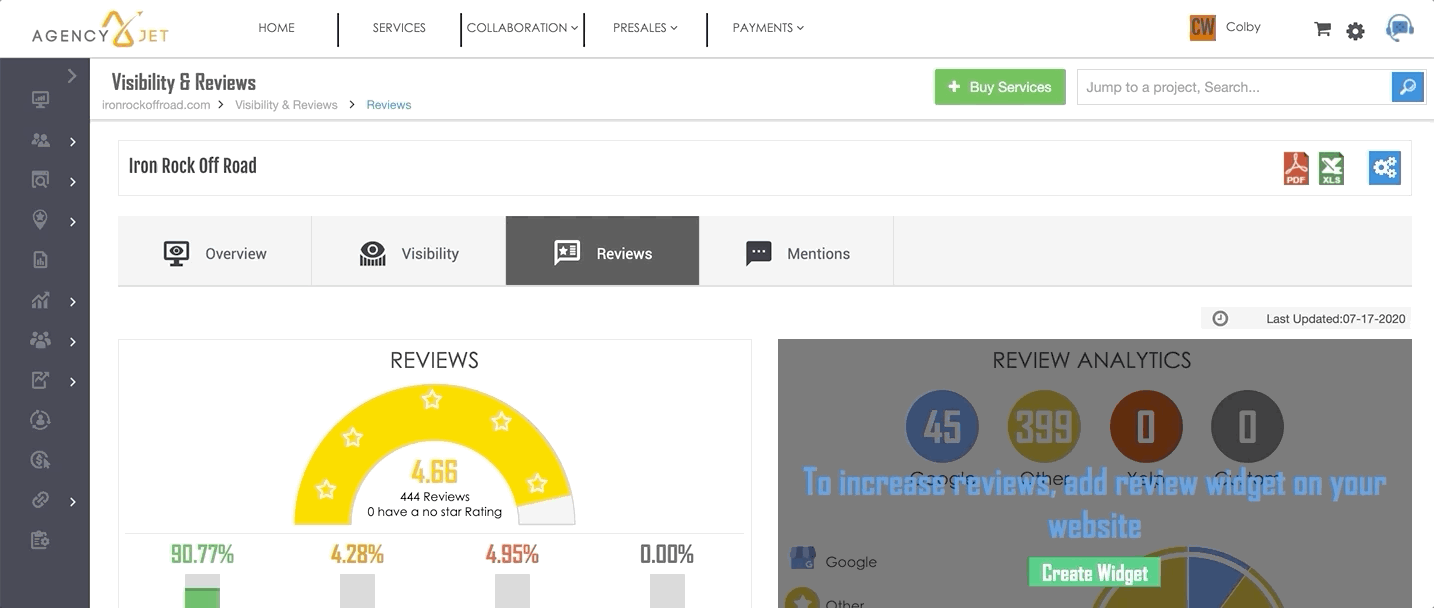Switch to the Visibility tab

point(409,252)
